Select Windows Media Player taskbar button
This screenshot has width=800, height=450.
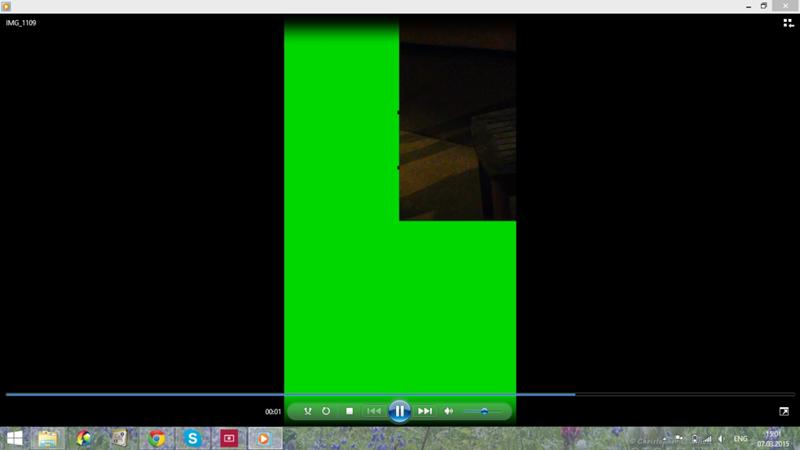(265, 438)
